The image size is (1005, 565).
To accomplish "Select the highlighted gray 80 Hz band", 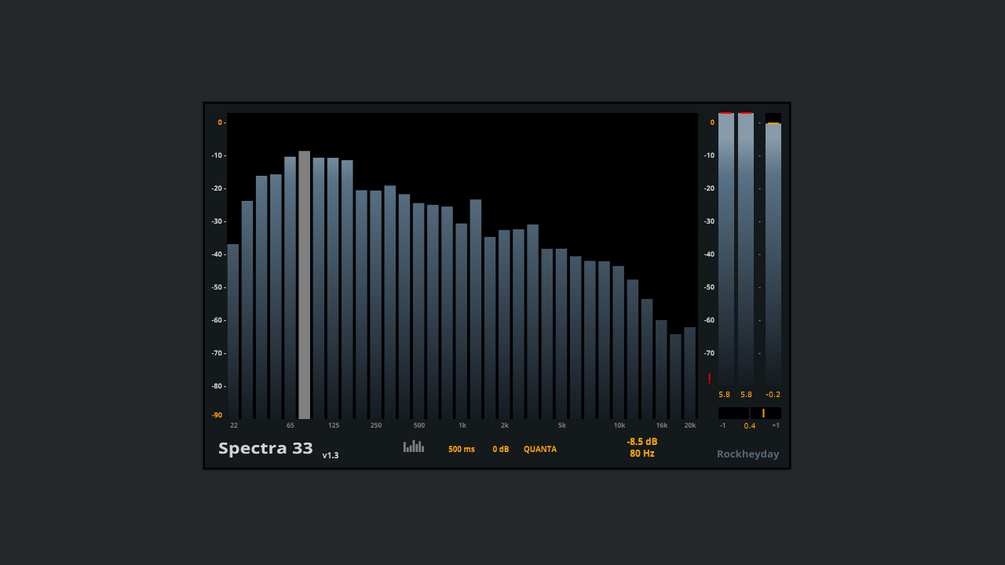I will pyautogui.click(x=304, y=285).
